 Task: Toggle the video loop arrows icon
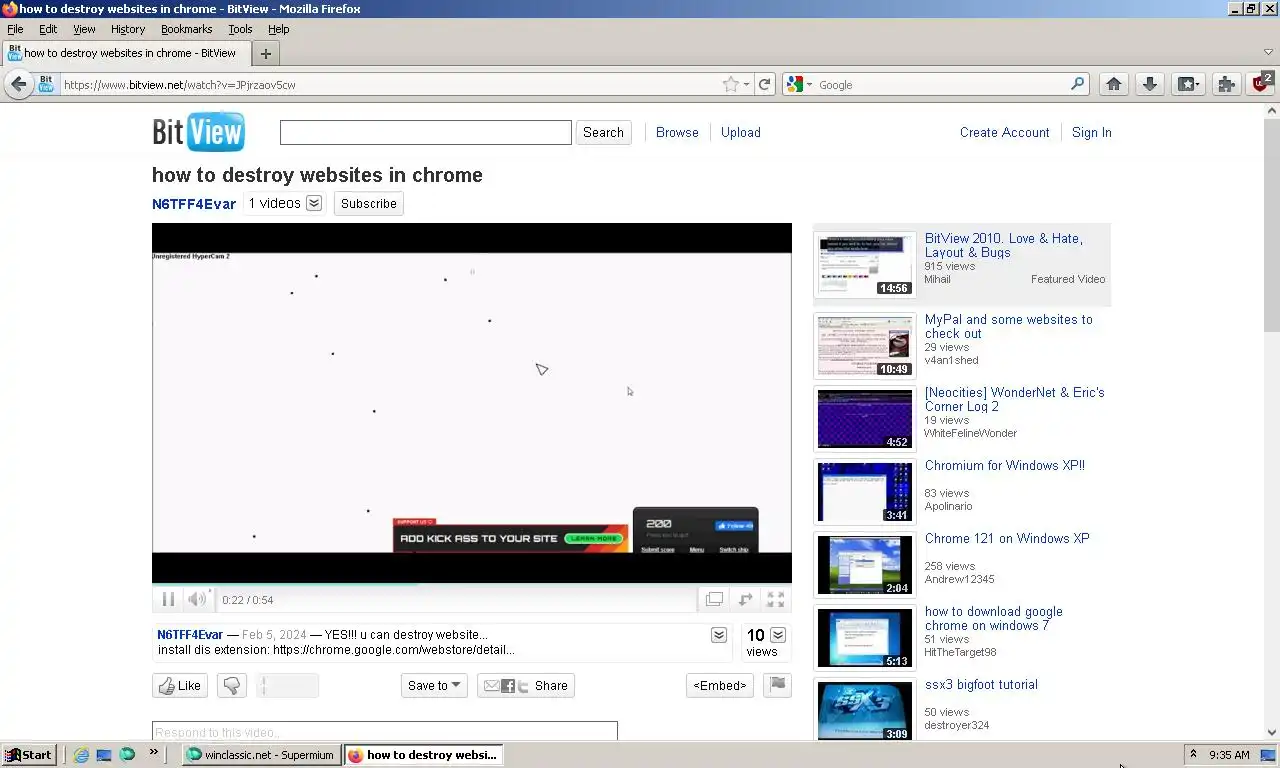745,599
